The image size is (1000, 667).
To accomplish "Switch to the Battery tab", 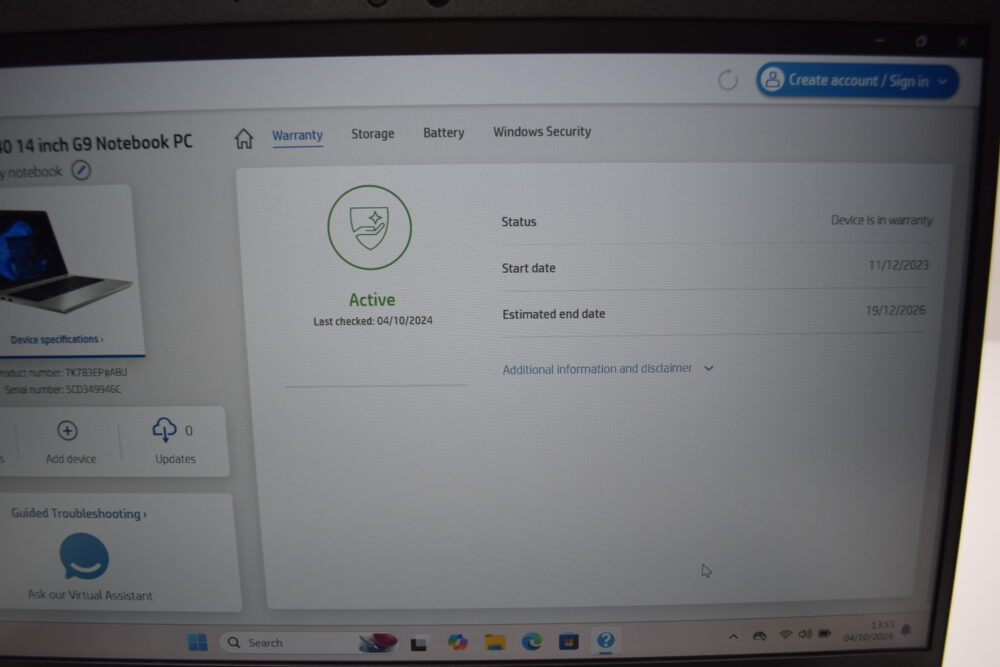I will click(x=444, y=133).
